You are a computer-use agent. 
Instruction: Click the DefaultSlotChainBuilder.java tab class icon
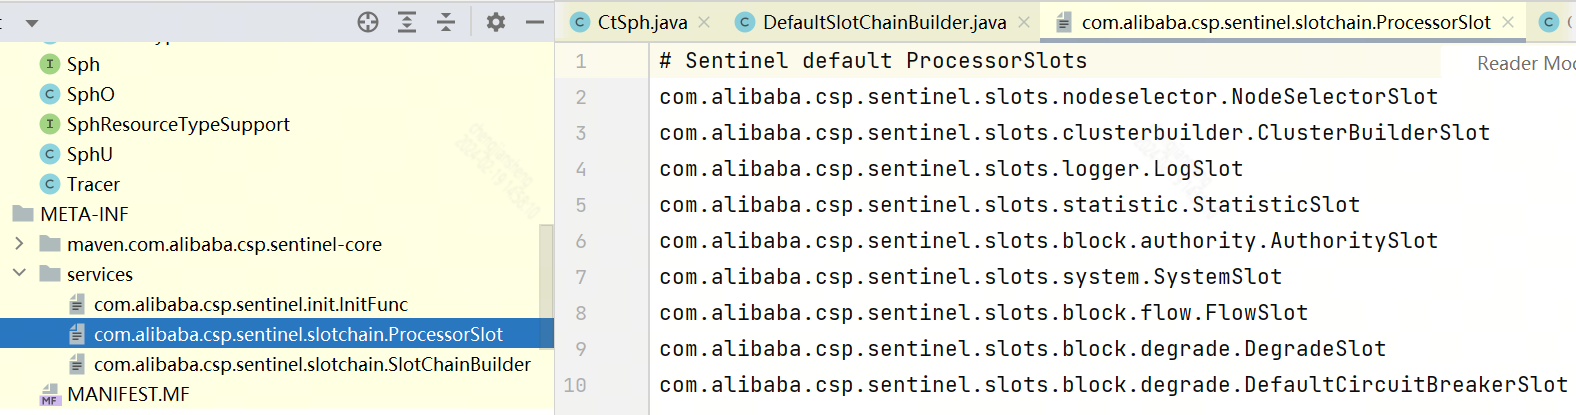coord(744,22)
